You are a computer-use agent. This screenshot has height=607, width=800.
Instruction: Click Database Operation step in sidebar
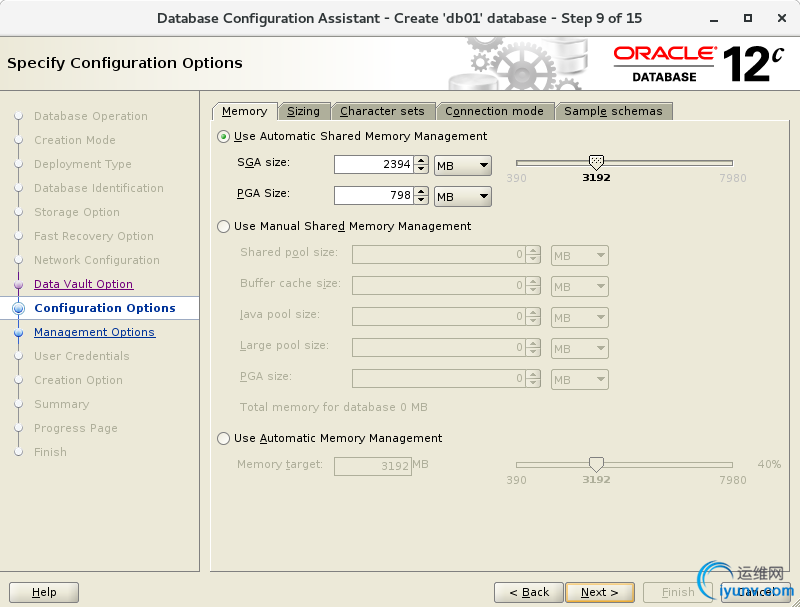[x=91, y=116]
